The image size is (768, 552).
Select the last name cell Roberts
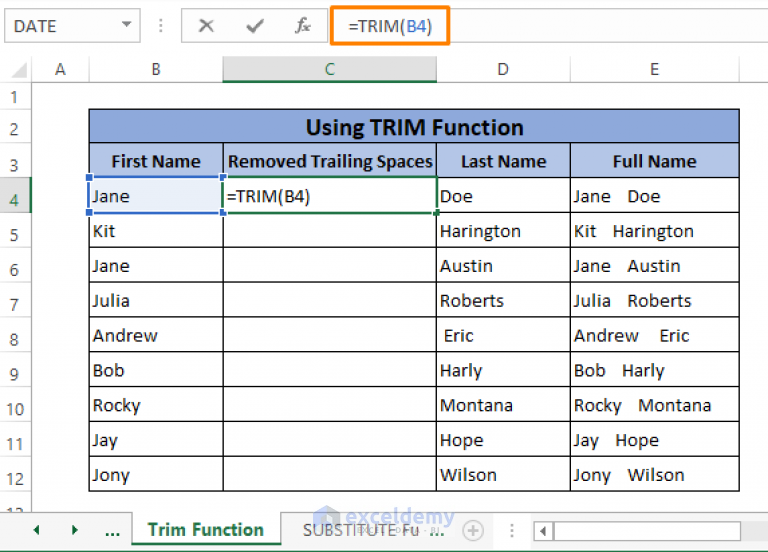point(503,300)
